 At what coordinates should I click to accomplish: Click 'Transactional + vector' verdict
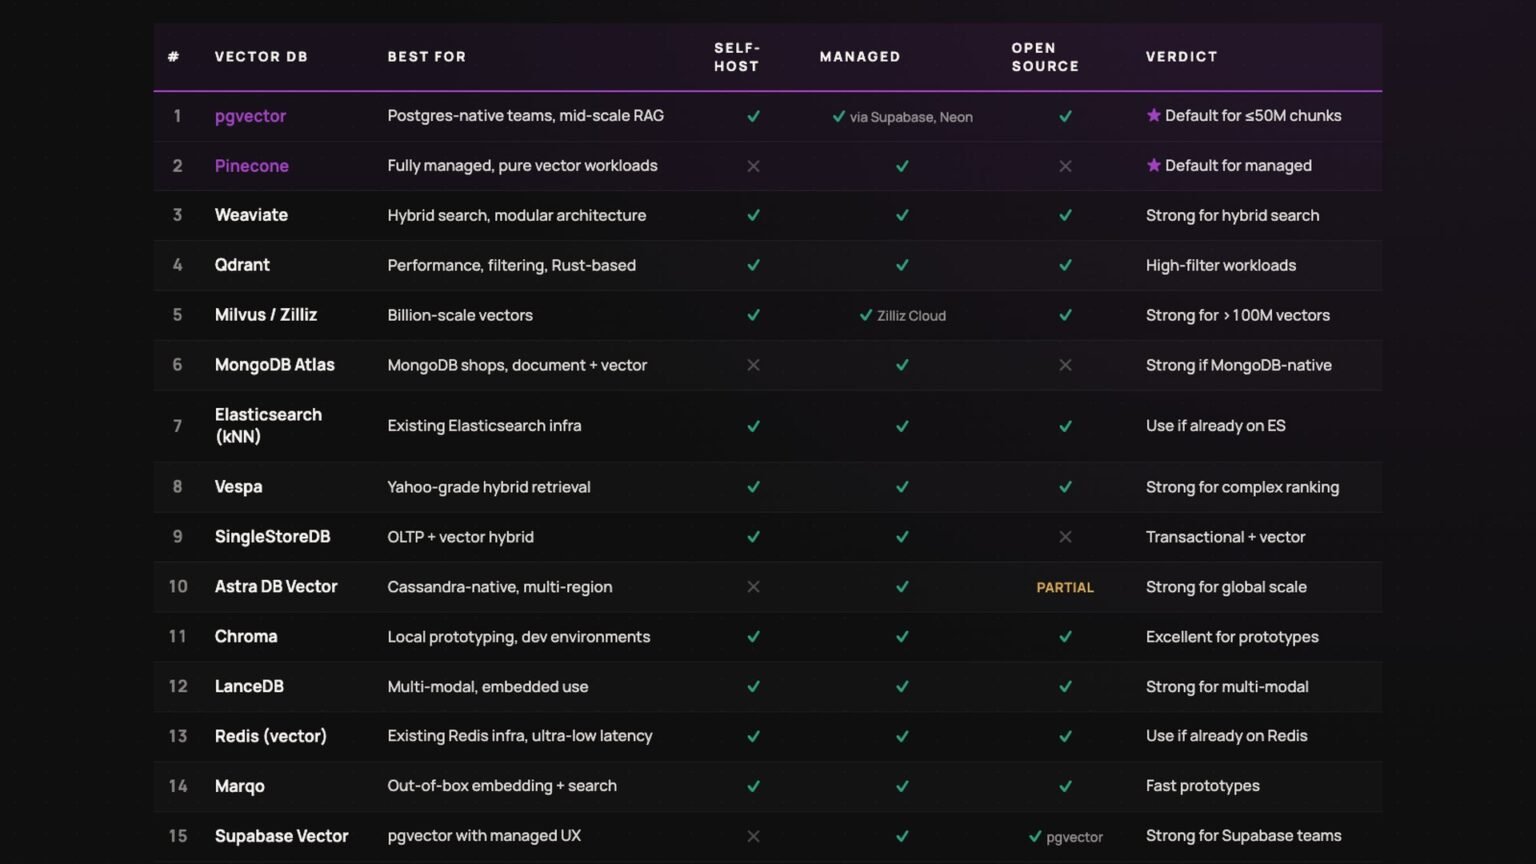1226,537
